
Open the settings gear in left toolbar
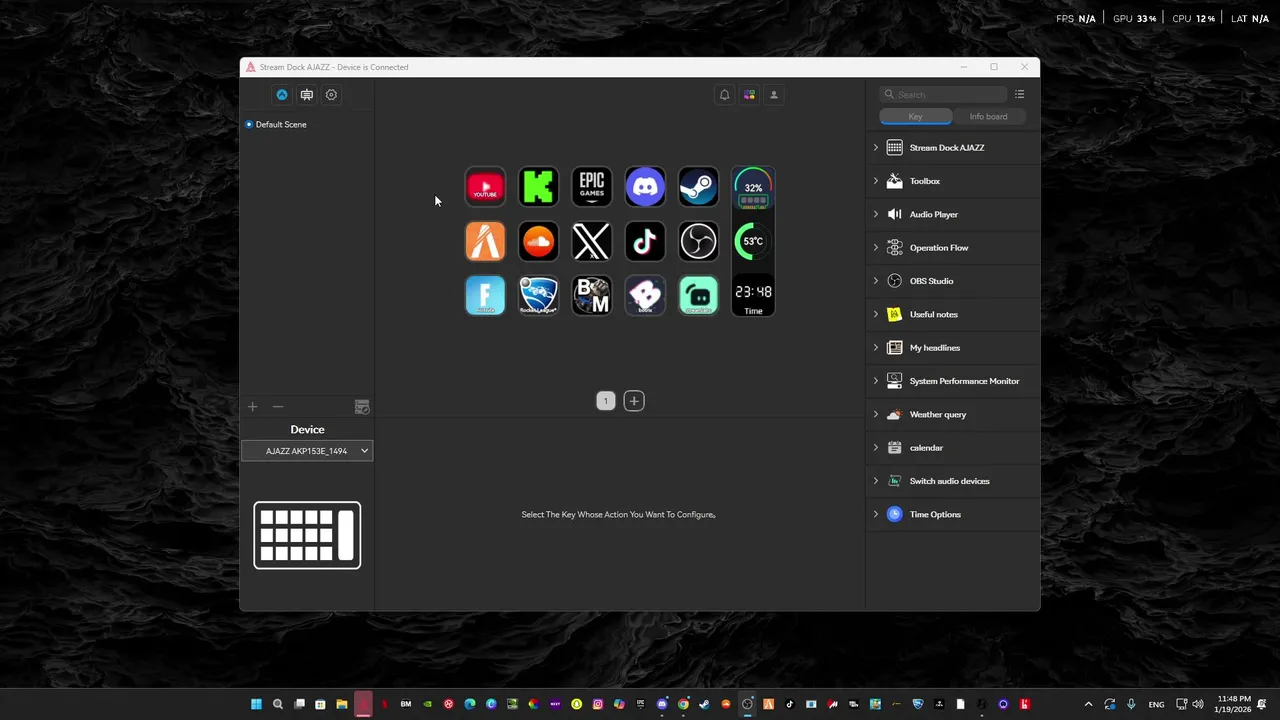tap(331, 95)
